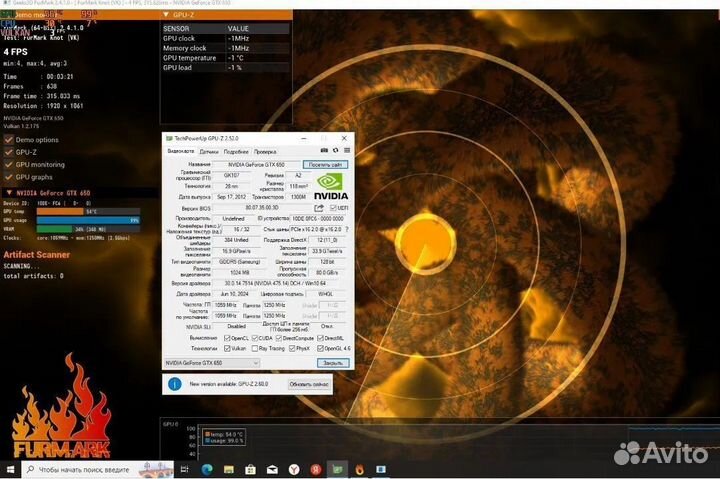Click the GPU-Z title bar icon
The height and width of the screenshot is (479, 720).
[169, 138]
